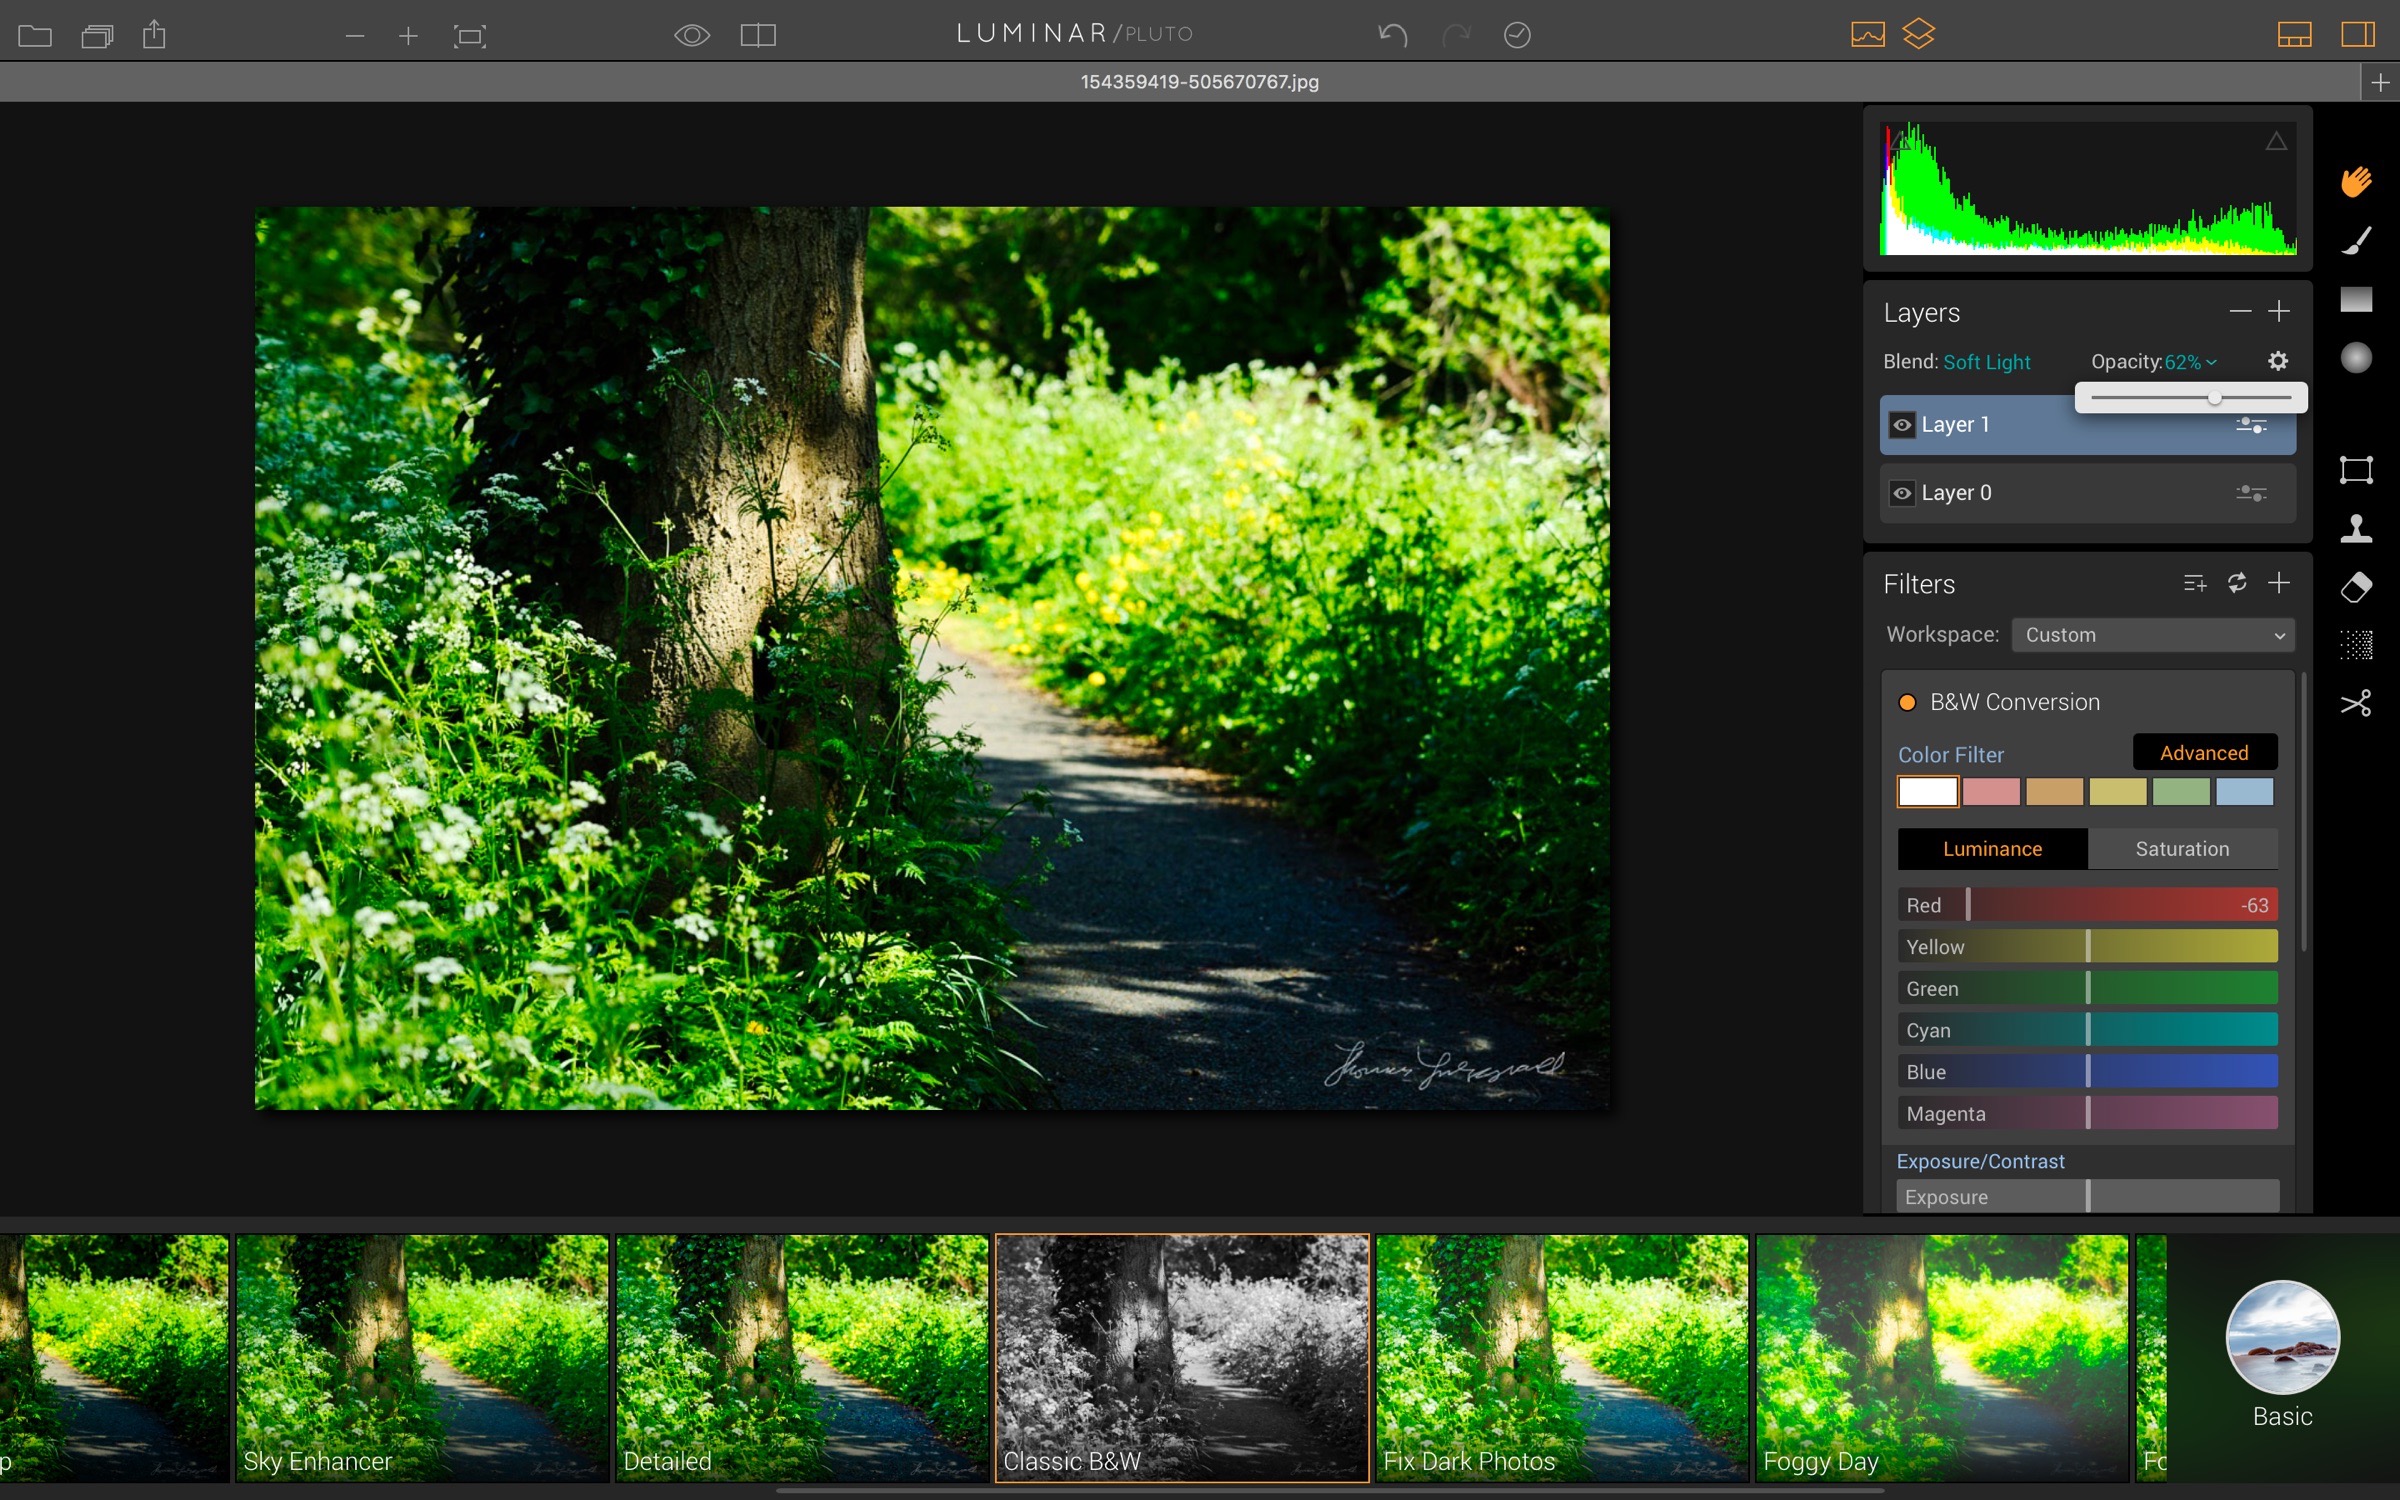Select the orange color filter swatch
The image size is (2400, 1500).
pos(2054,792)
